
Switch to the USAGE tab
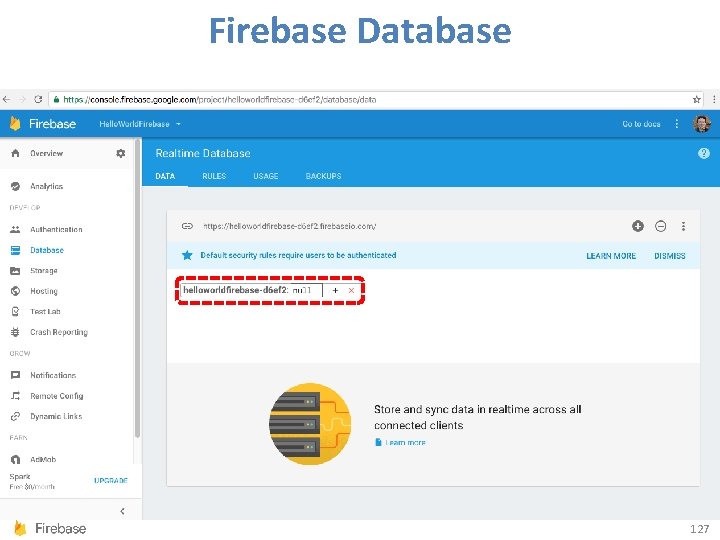point(265,176)
